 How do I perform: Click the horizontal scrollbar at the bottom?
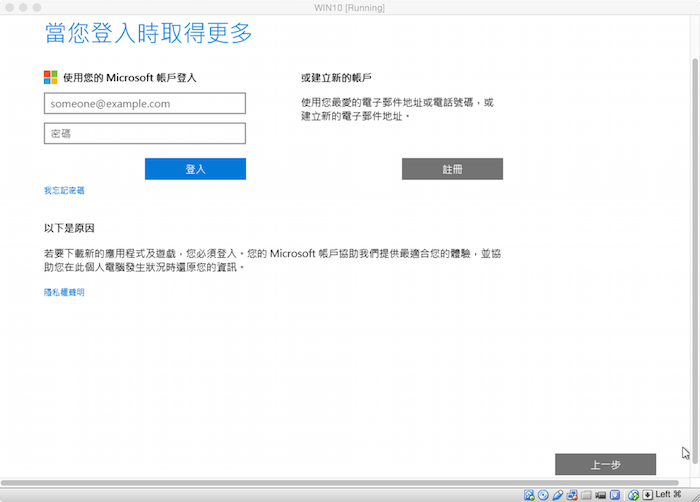(339, 483)
